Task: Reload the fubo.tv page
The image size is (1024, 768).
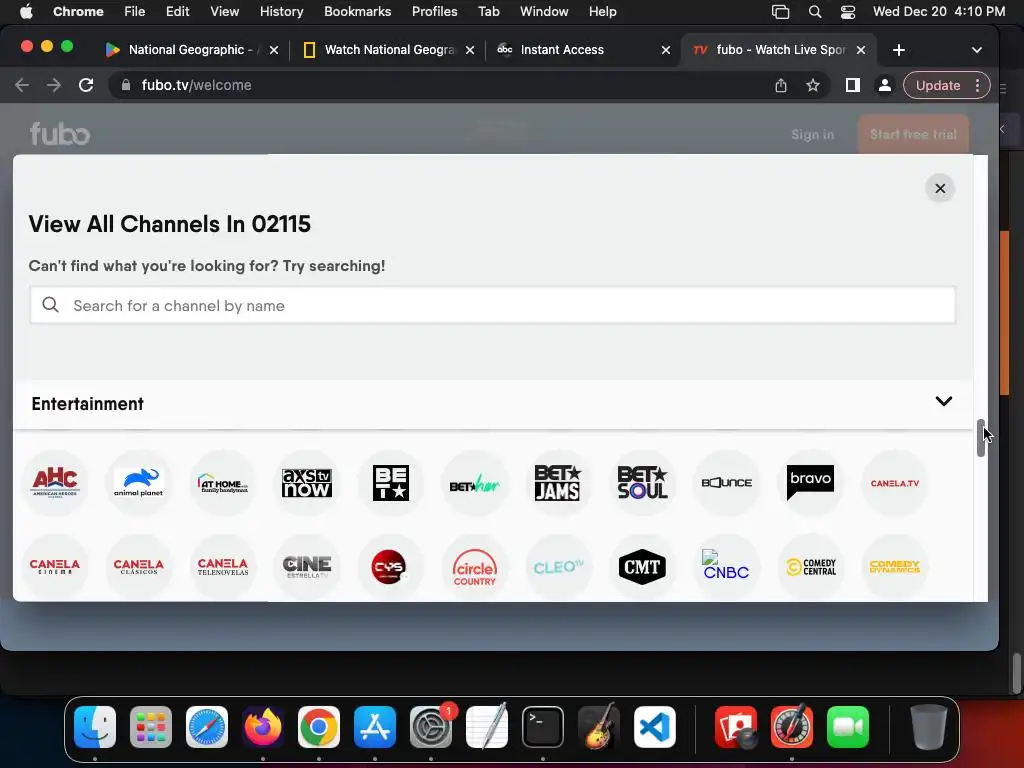Action: tap(86, 85)
